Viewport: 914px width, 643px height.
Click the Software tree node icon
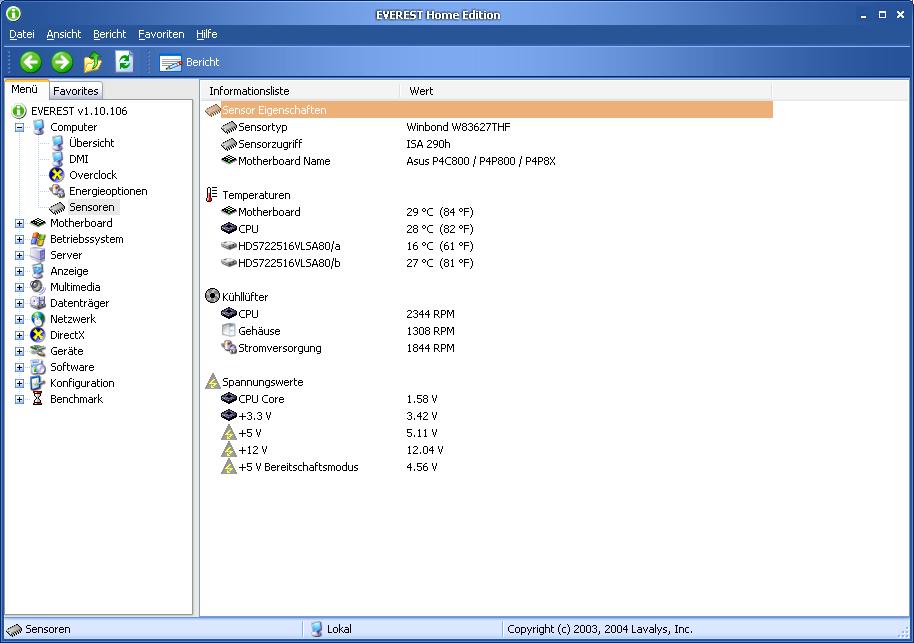click(38, 367)
